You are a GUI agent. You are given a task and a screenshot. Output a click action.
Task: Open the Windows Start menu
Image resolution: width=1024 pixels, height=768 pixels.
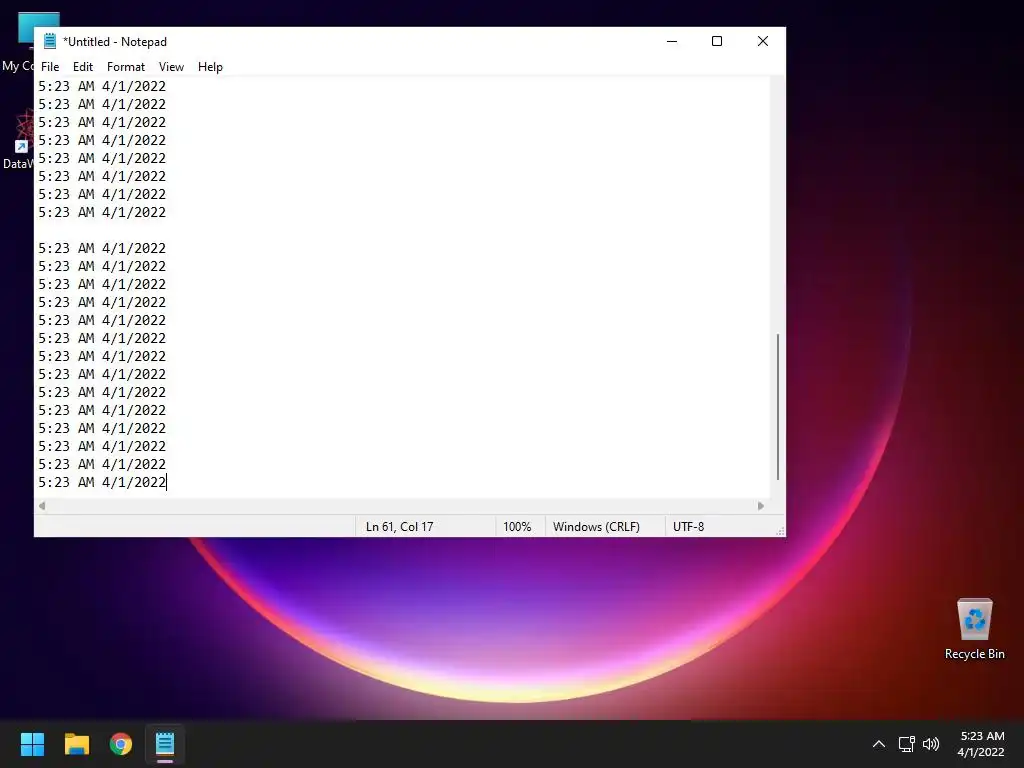click(32, 744)
